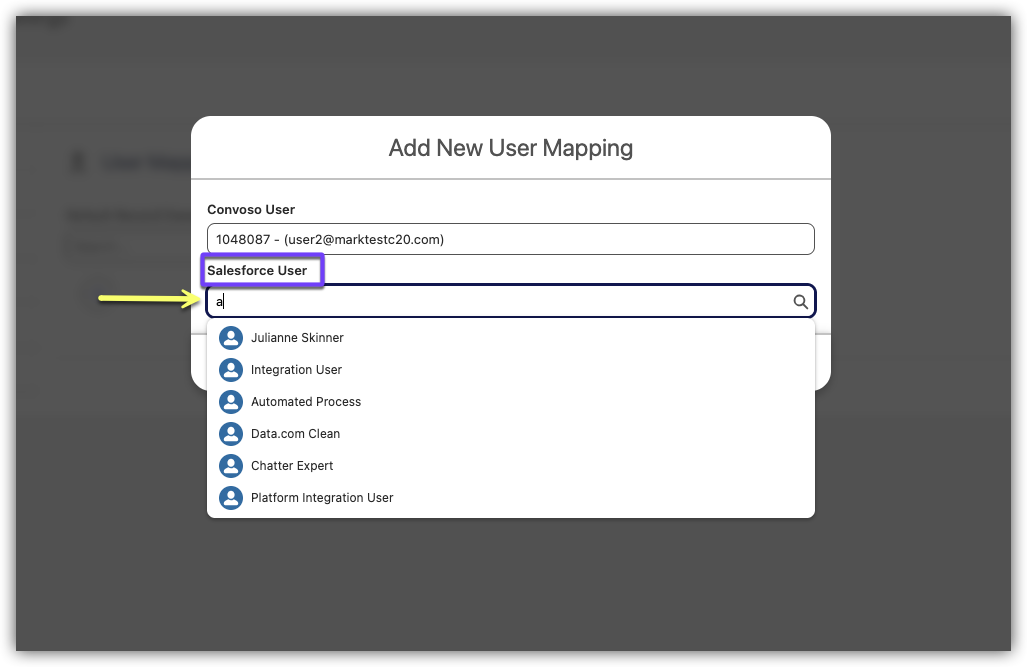Focus the Salesforce User search input

(500, 302)
